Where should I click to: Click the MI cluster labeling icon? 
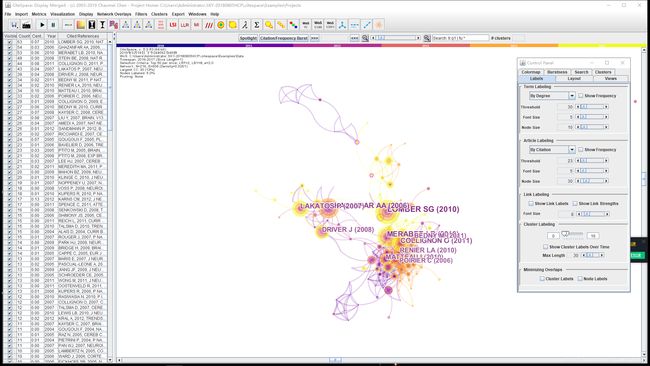point(196,25)
